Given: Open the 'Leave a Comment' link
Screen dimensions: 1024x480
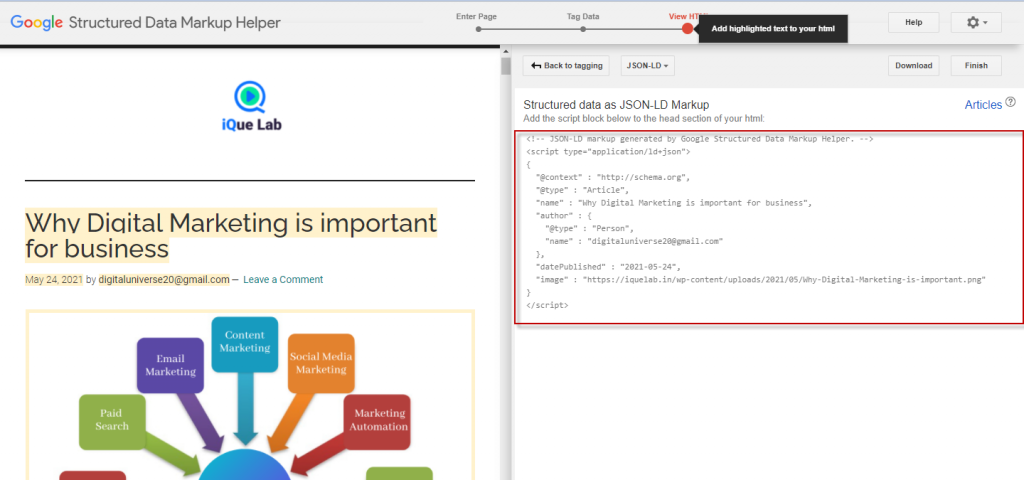Looking at the screenshot, I should [x=283, y=280].
